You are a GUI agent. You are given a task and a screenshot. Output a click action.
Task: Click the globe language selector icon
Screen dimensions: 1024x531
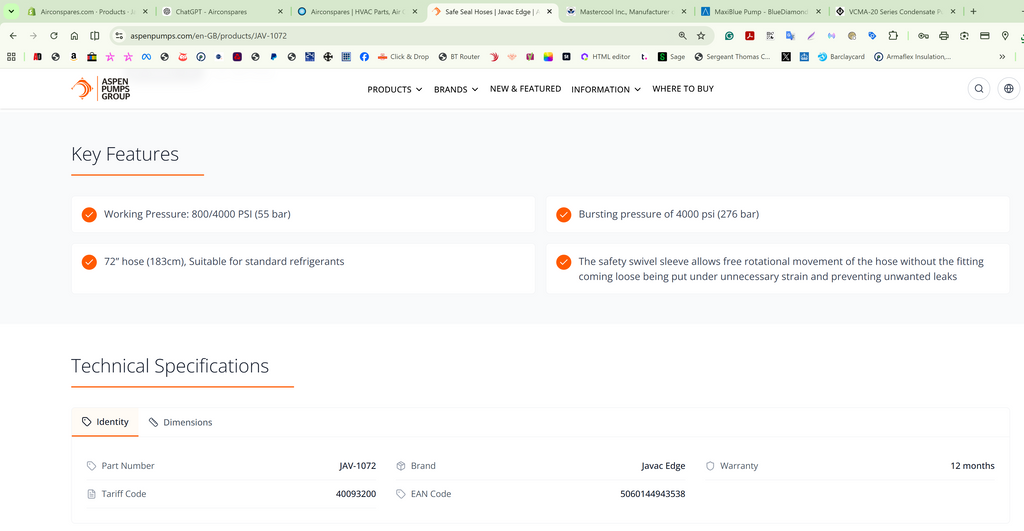click(1009, 89)
